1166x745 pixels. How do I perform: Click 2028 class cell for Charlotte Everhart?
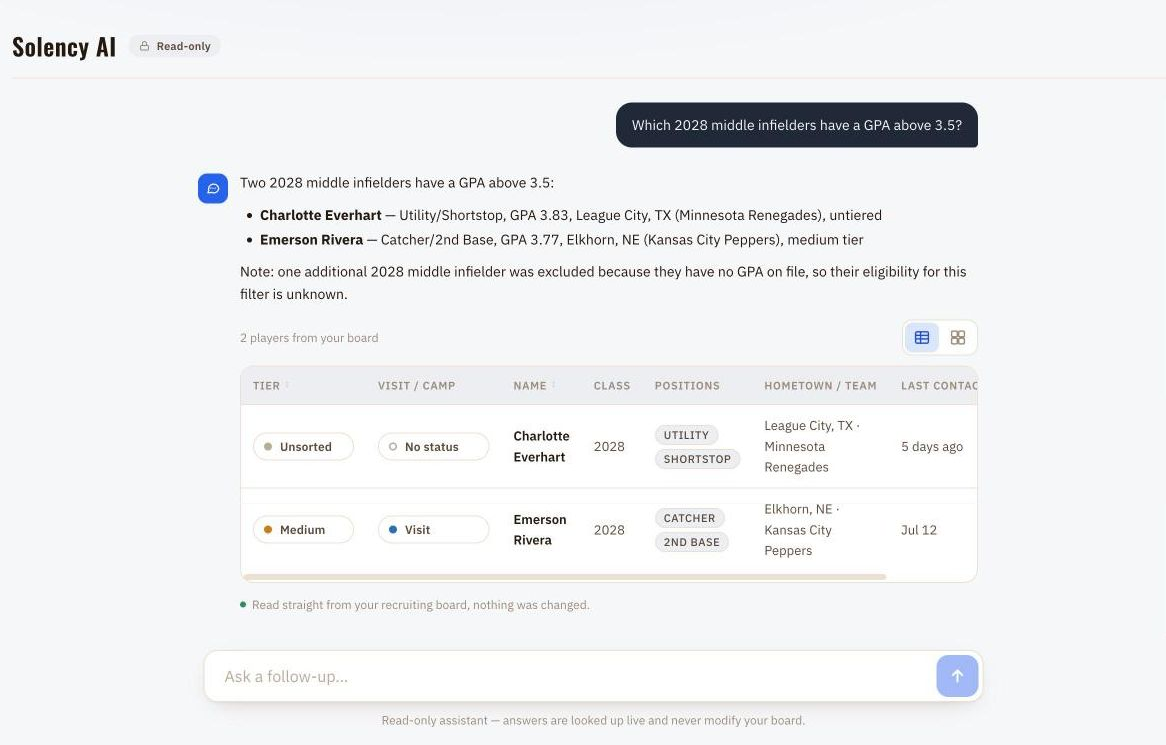pos(609,447)
